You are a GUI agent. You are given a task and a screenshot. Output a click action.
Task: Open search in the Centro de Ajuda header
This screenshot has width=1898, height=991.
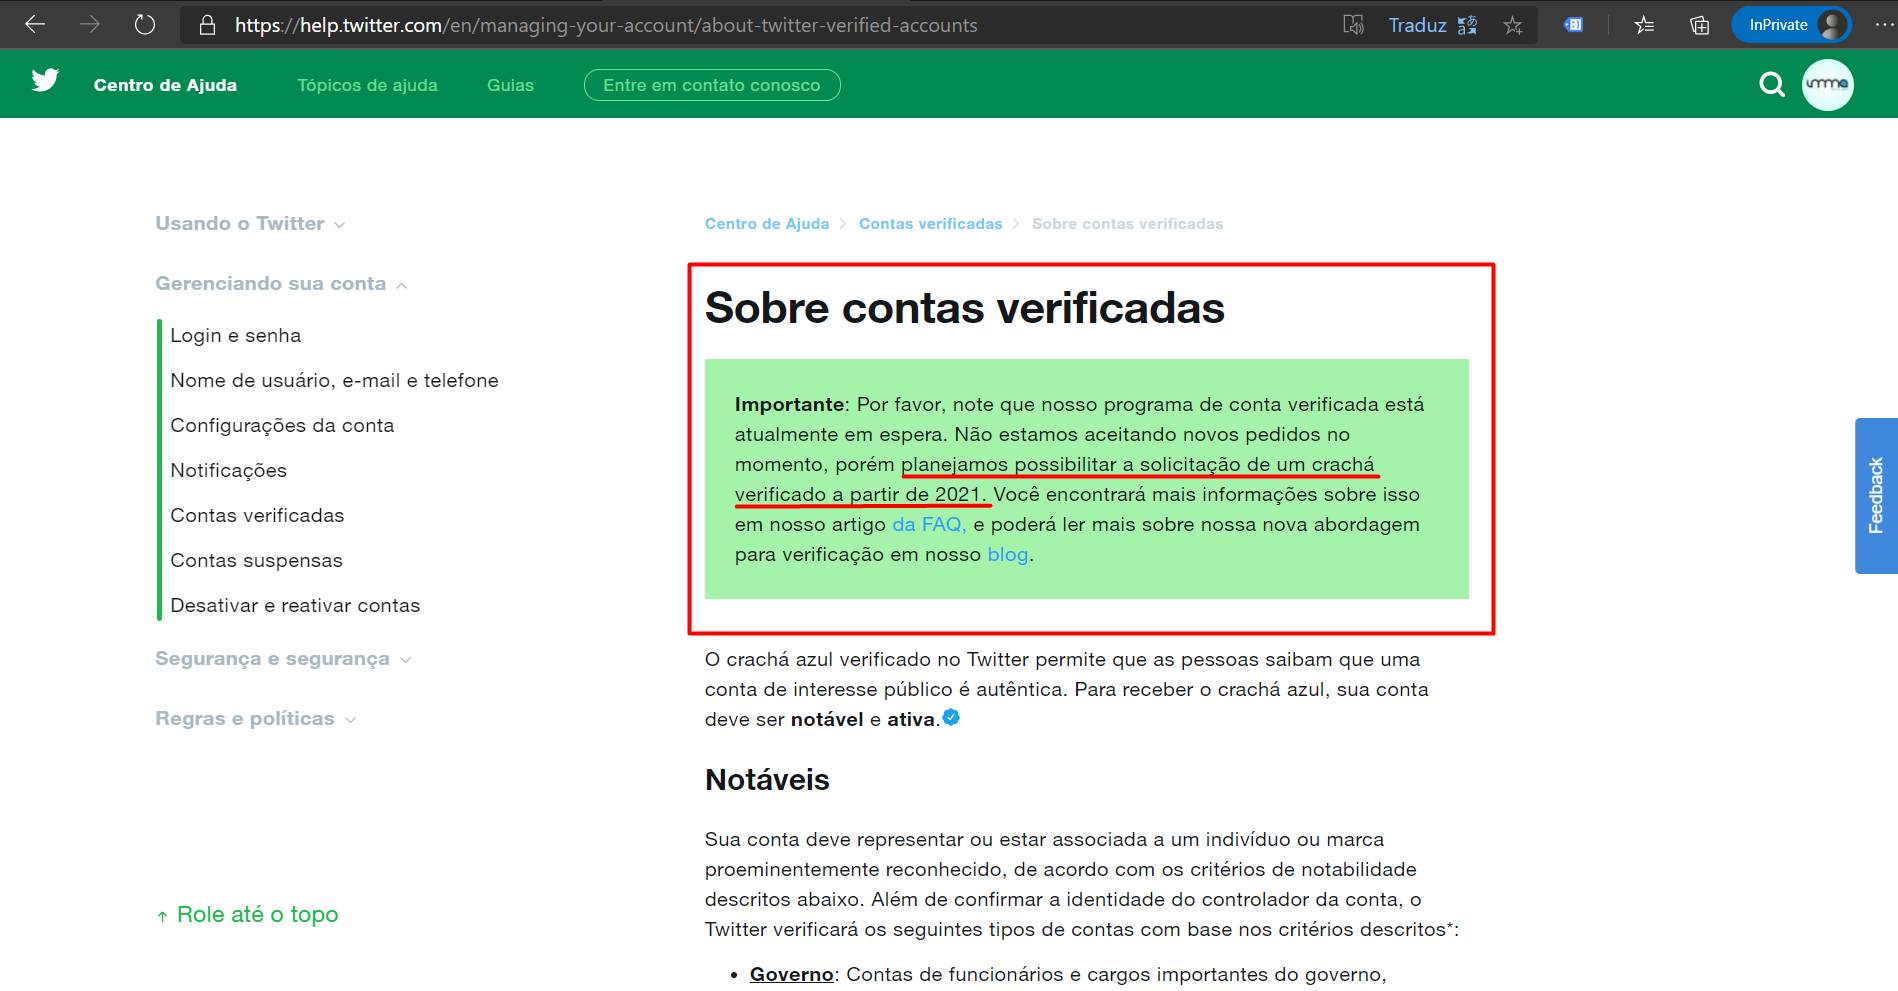[1771, 85]
